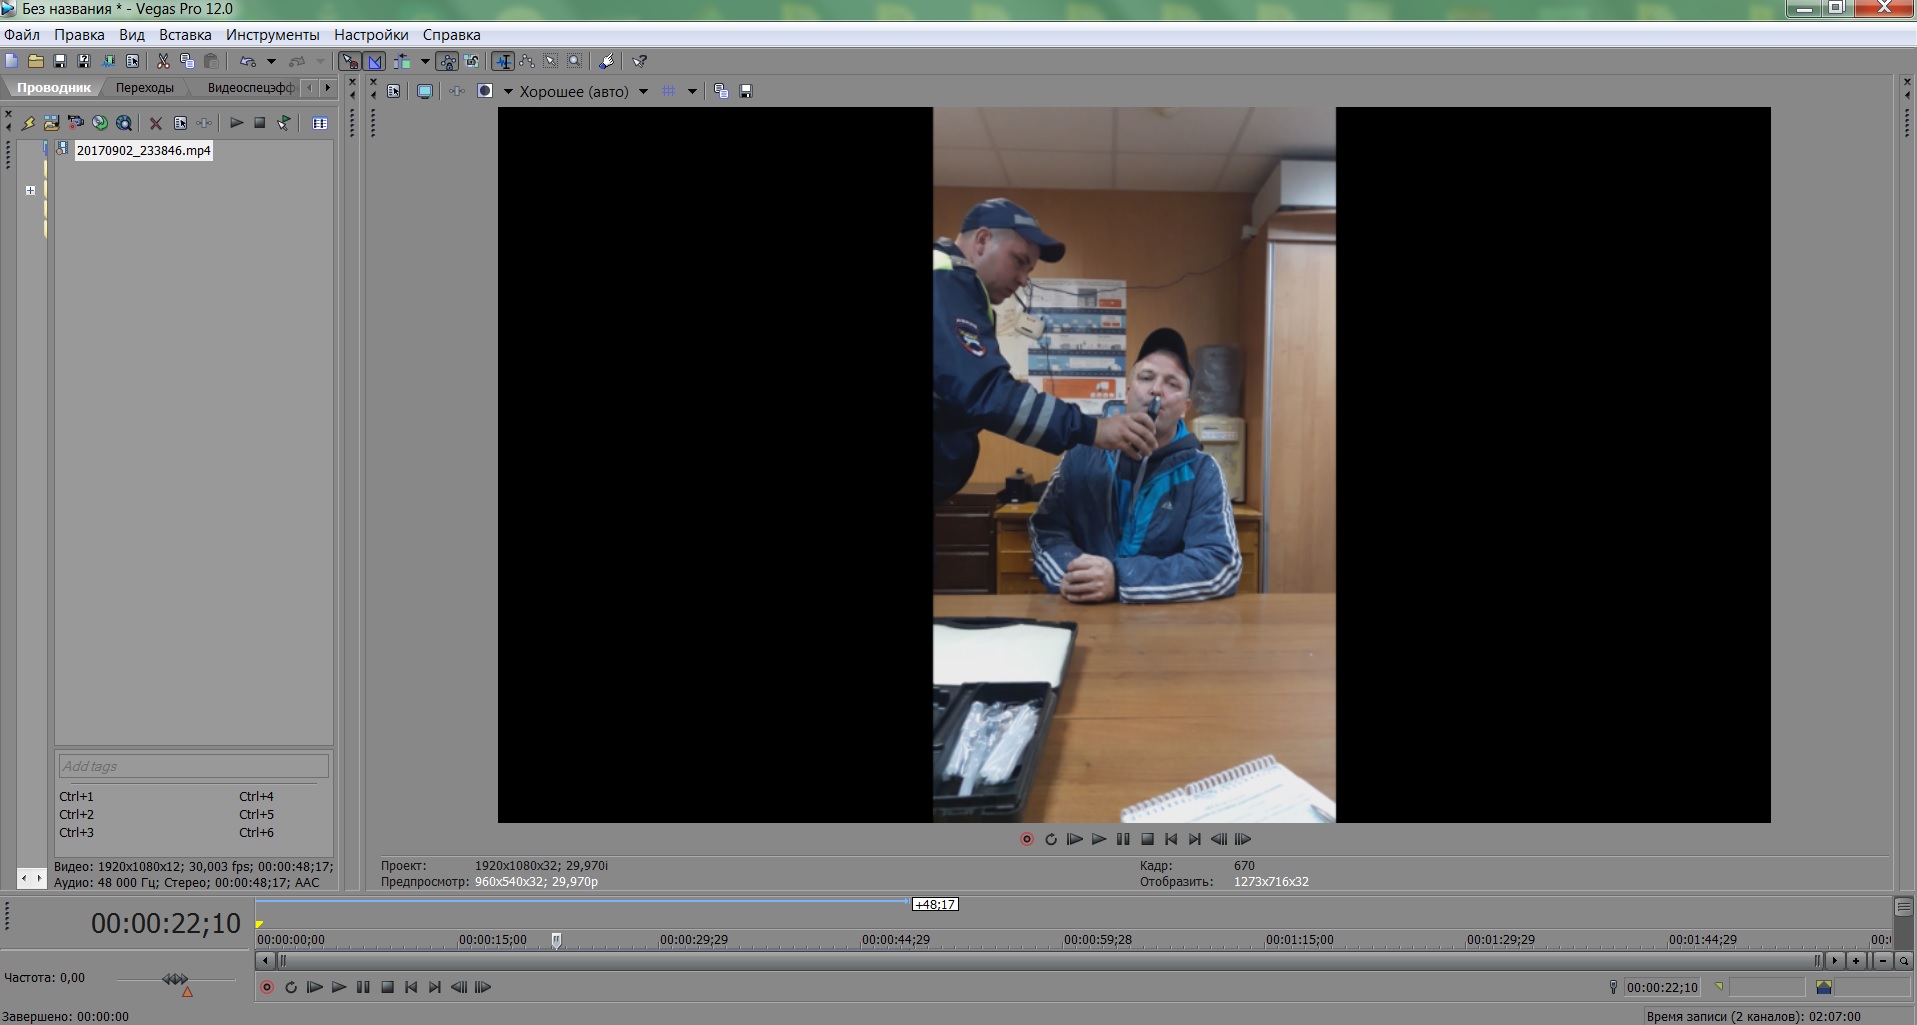Open Project Video Properties in preview toolbar
Screen dimensions: 1917x1025
(x=394, y=91)
